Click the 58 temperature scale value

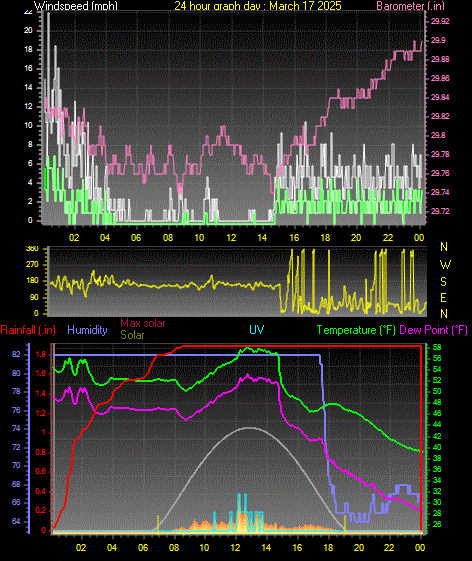pos(437,347)
